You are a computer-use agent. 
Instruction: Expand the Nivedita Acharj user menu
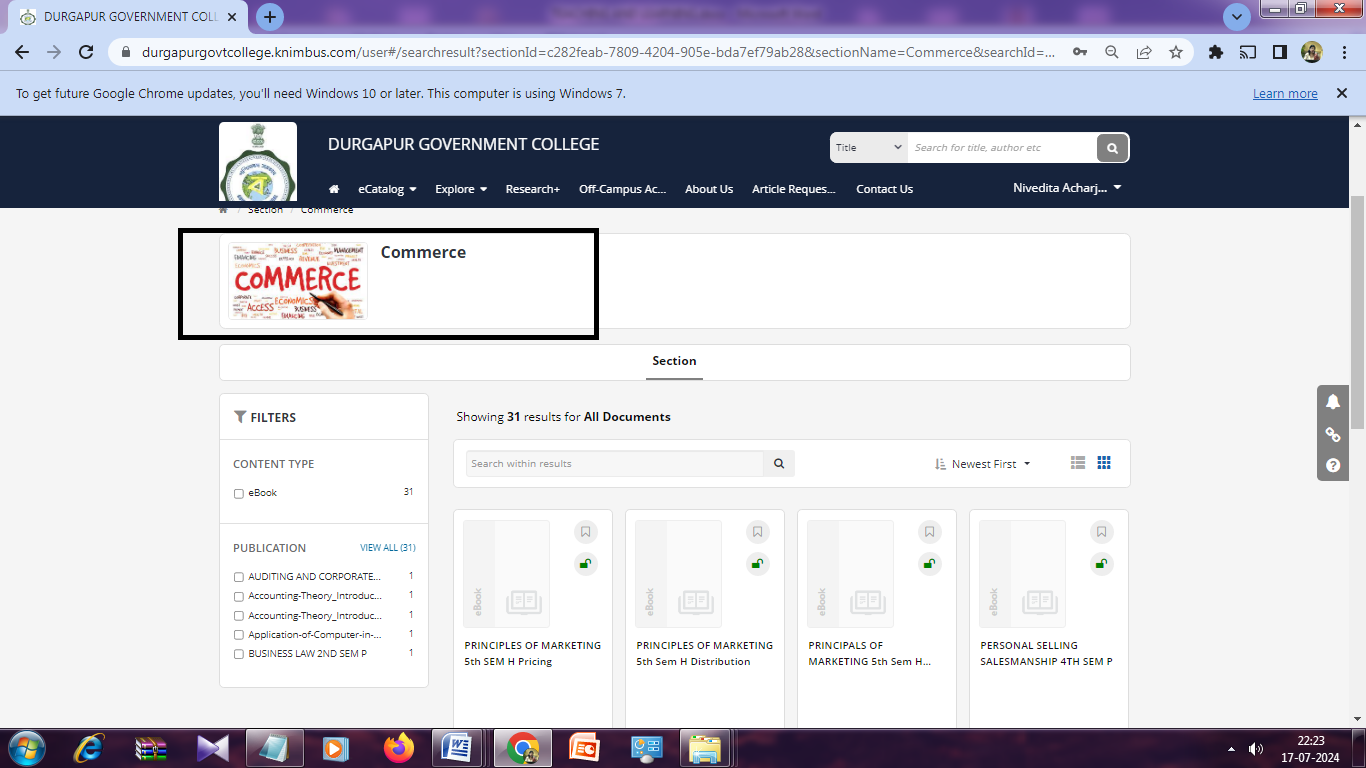(x=1066, y=188)
